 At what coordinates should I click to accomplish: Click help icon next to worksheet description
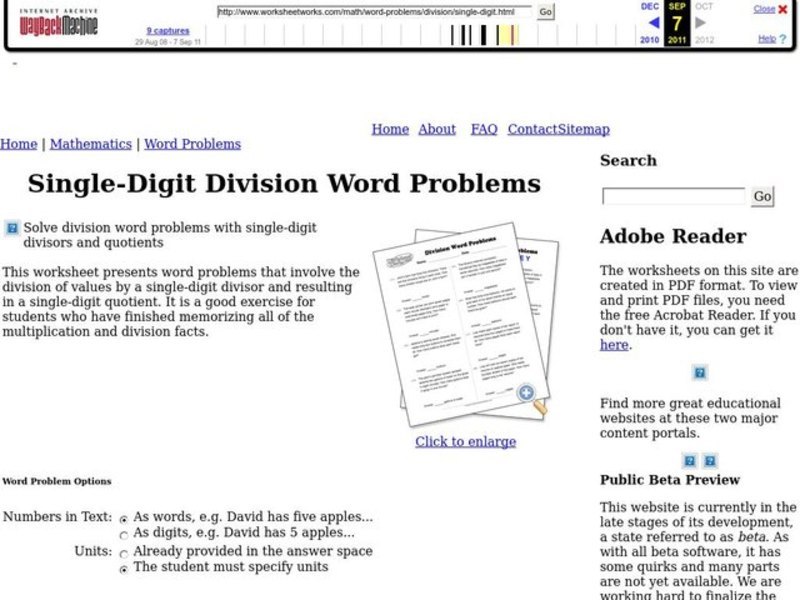[x=11, y=227]
